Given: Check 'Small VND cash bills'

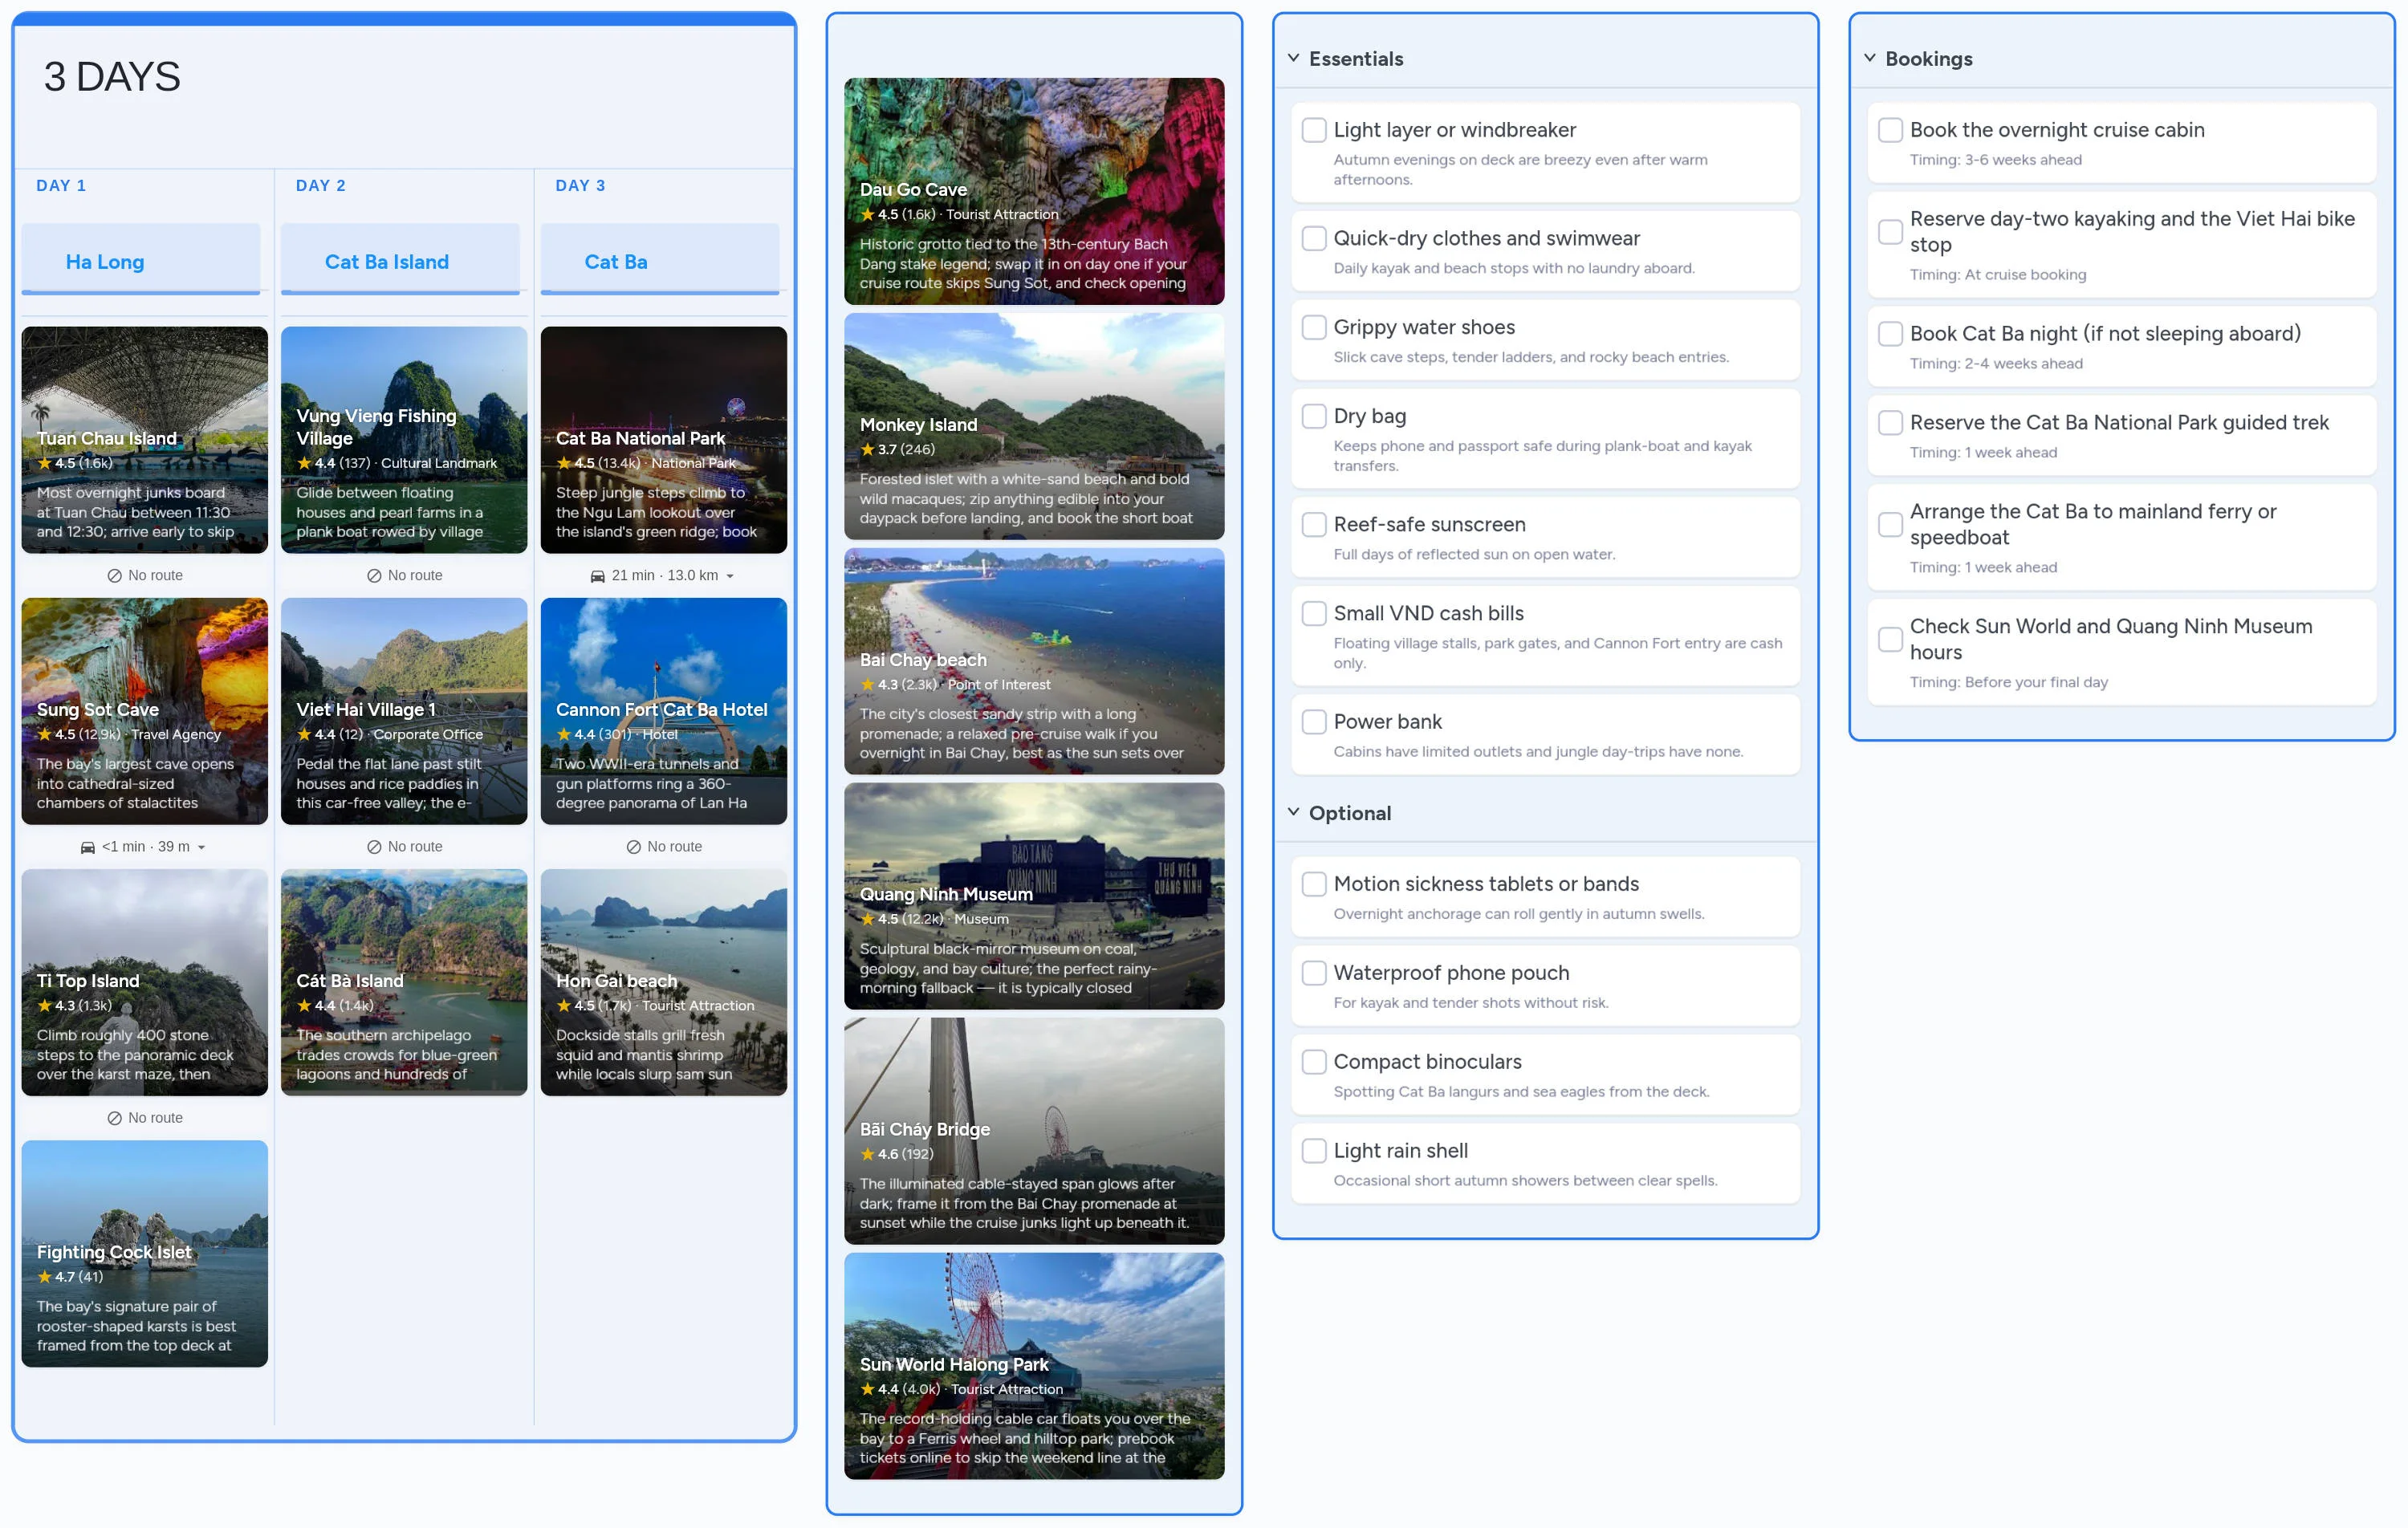Looking at the screenshot, I should pos(1314,613).
